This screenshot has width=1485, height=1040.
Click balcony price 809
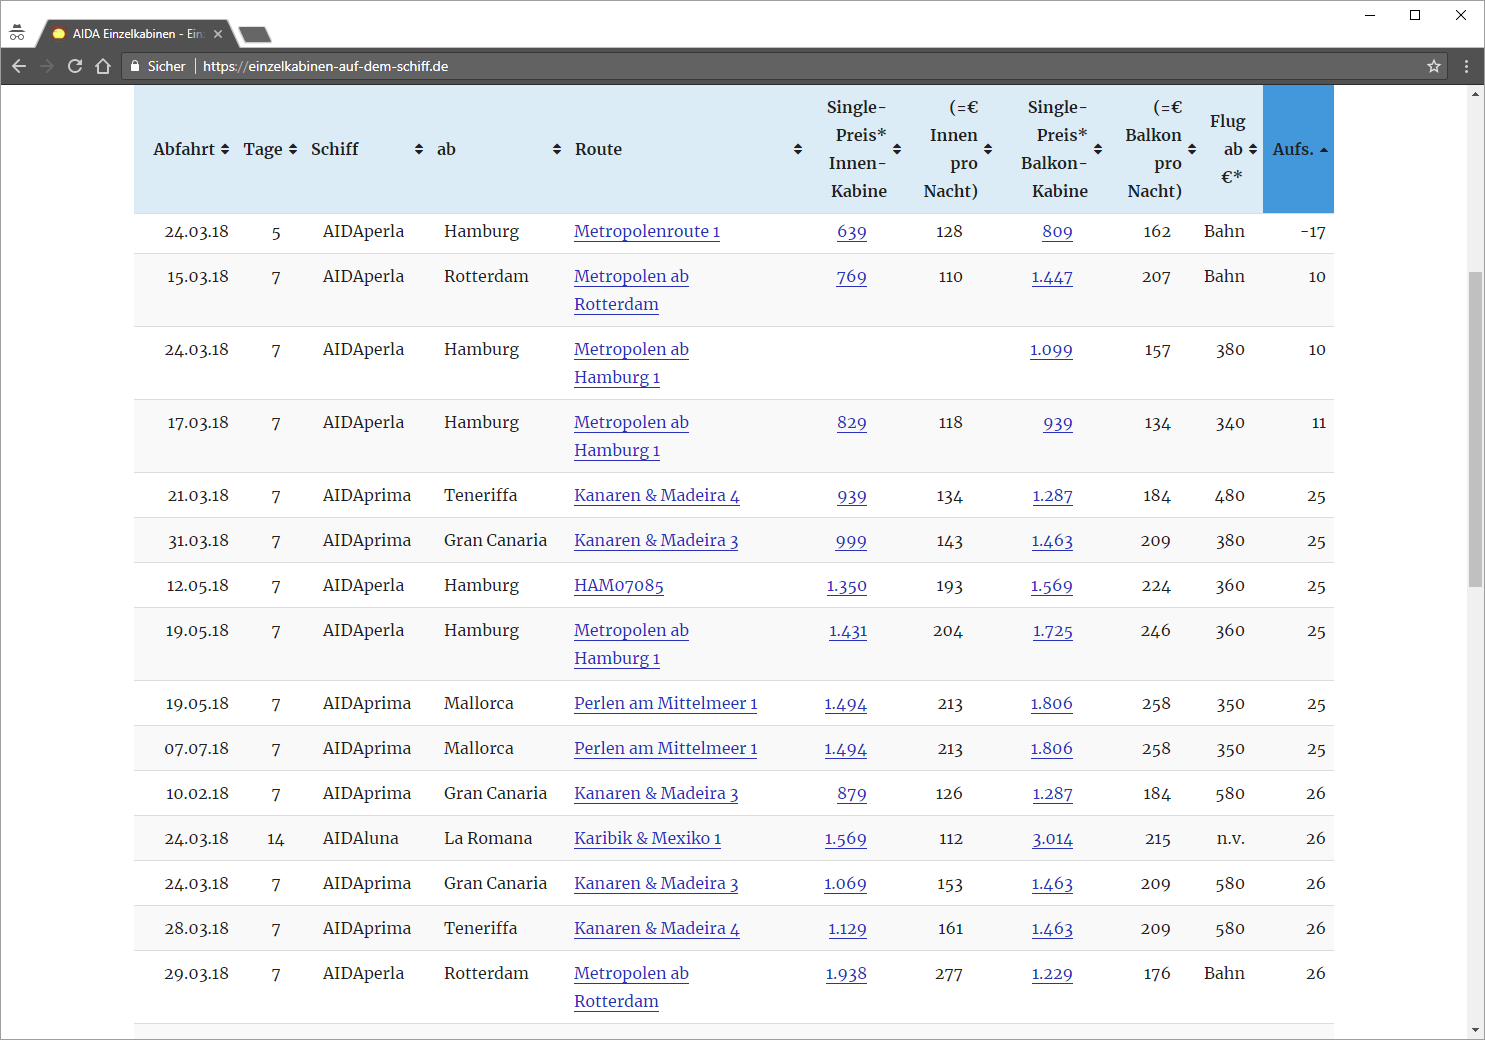click(1057, 232)
